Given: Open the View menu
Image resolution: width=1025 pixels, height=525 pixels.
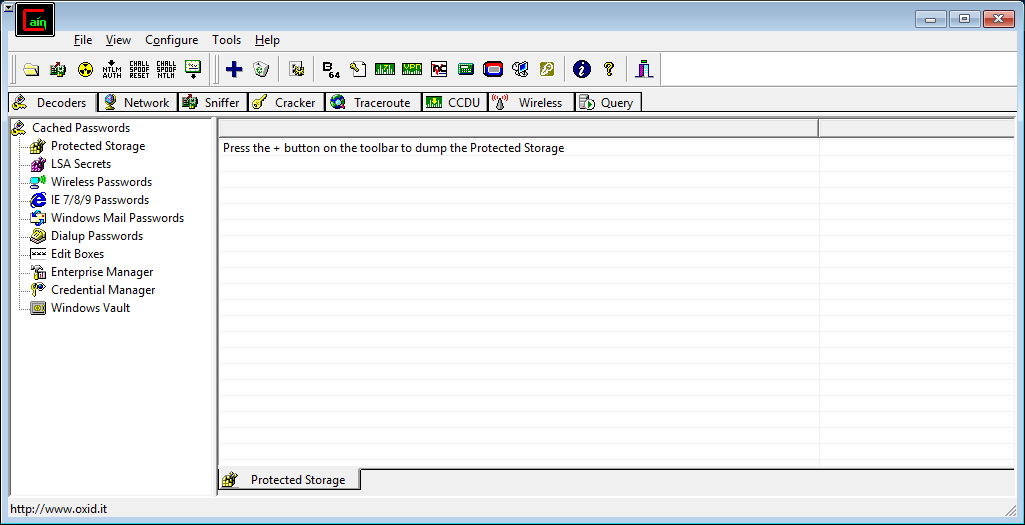Looking at the screenshot, I should click(x=118, y=40).
